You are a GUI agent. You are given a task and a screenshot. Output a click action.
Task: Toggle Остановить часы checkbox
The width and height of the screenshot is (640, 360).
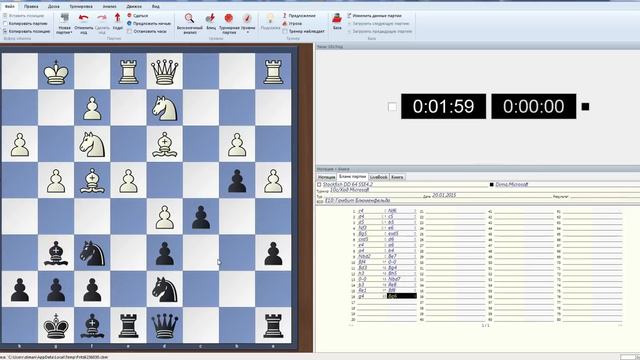(129, 31)
